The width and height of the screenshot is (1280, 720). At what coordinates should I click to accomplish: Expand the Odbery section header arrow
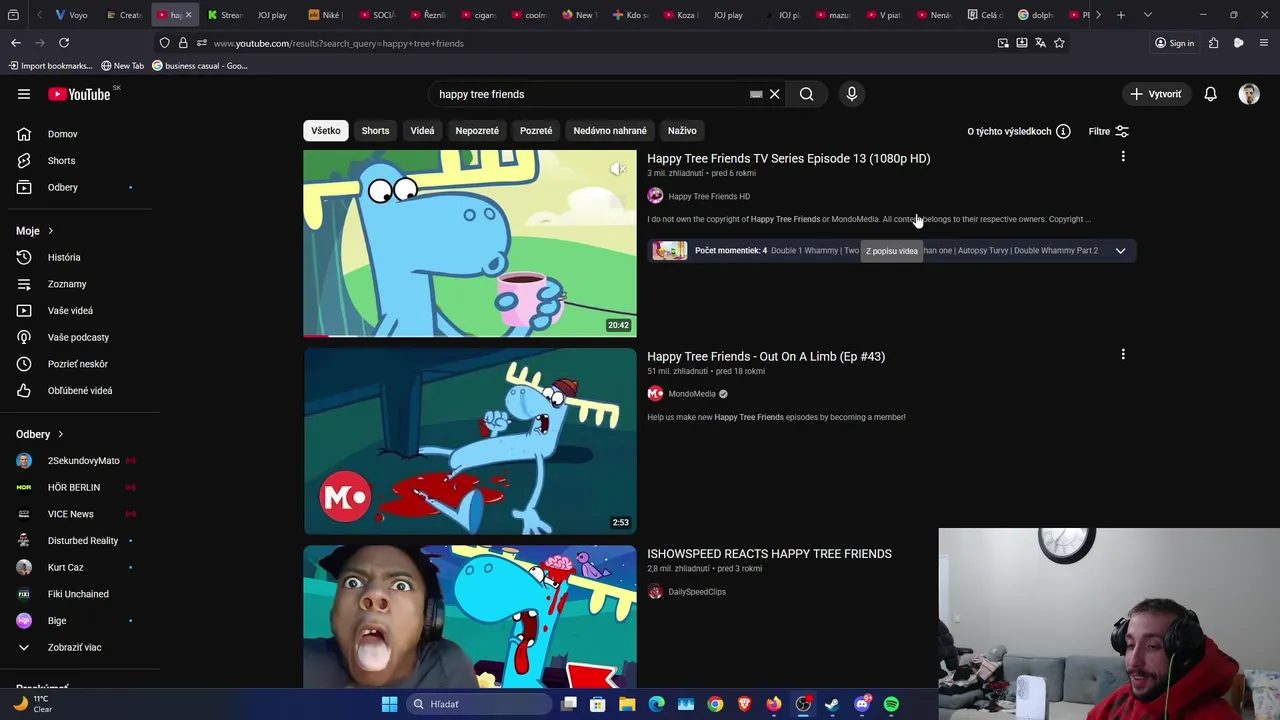pos(60,434)
